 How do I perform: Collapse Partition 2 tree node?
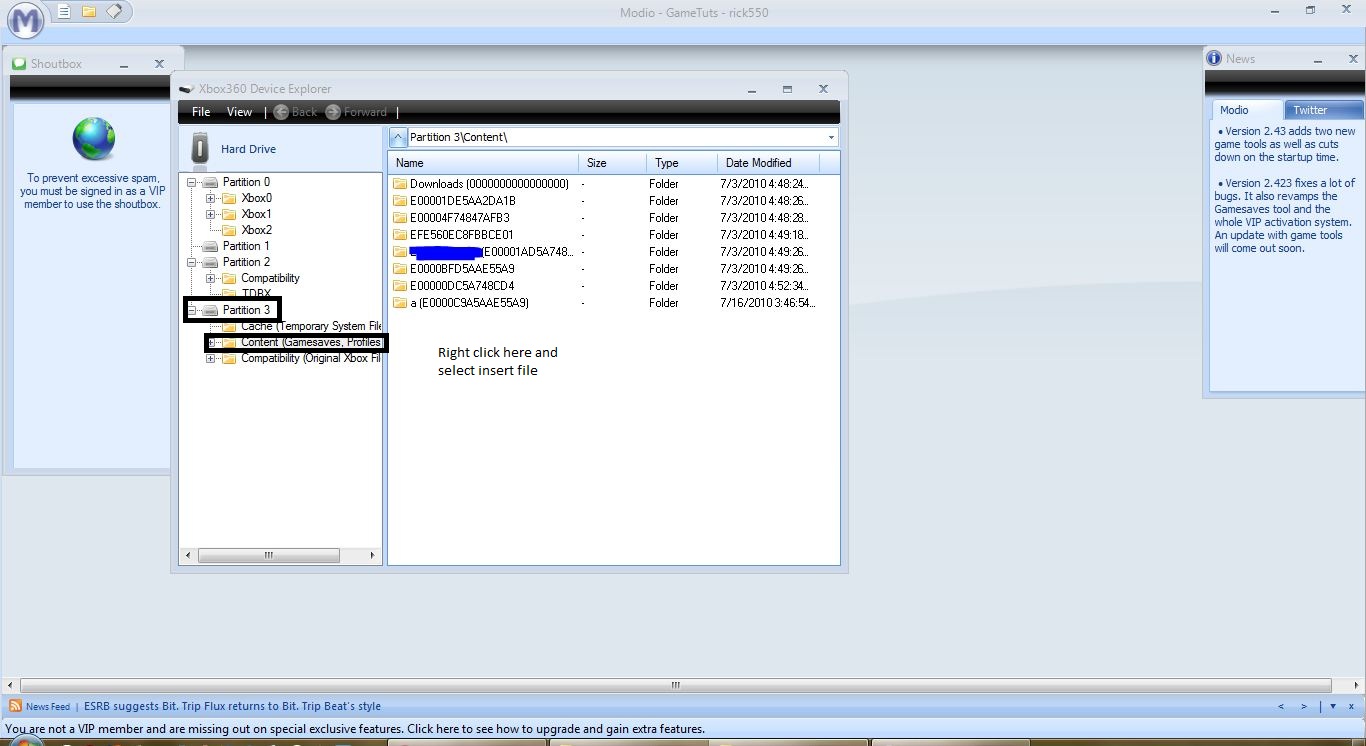click(x=191, y=262)
